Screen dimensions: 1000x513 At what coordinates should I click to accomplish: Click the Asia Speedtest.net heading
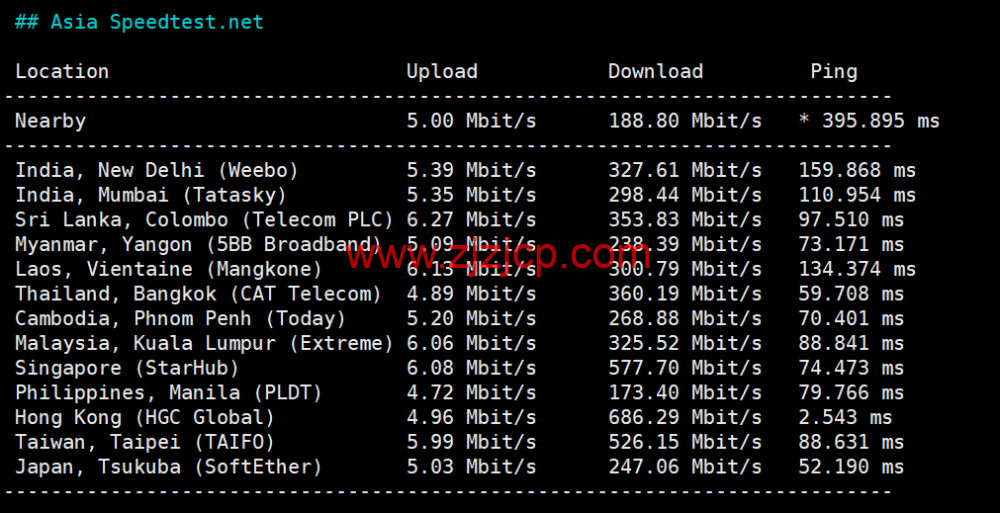point(139,21)
